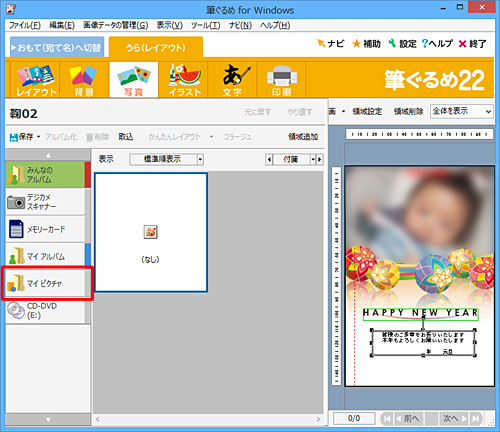Open the イラスト illustration tool
The height and width of the screenshot is (432, 500).
(x=183, y=80)
